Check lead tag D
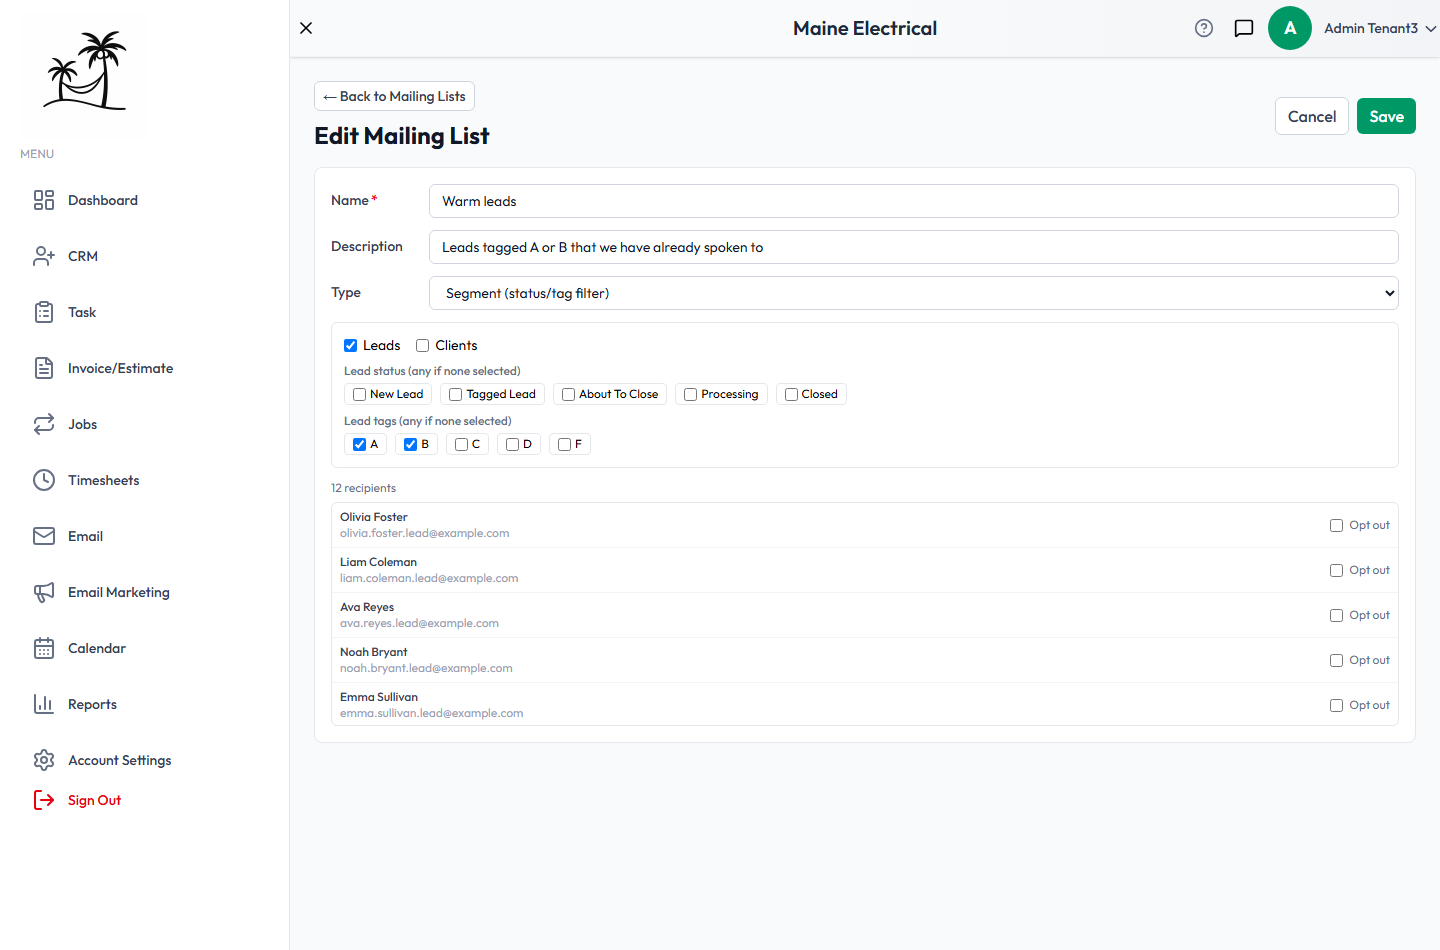This screenshot has width=1440, height=950. (x=512, y=444)
